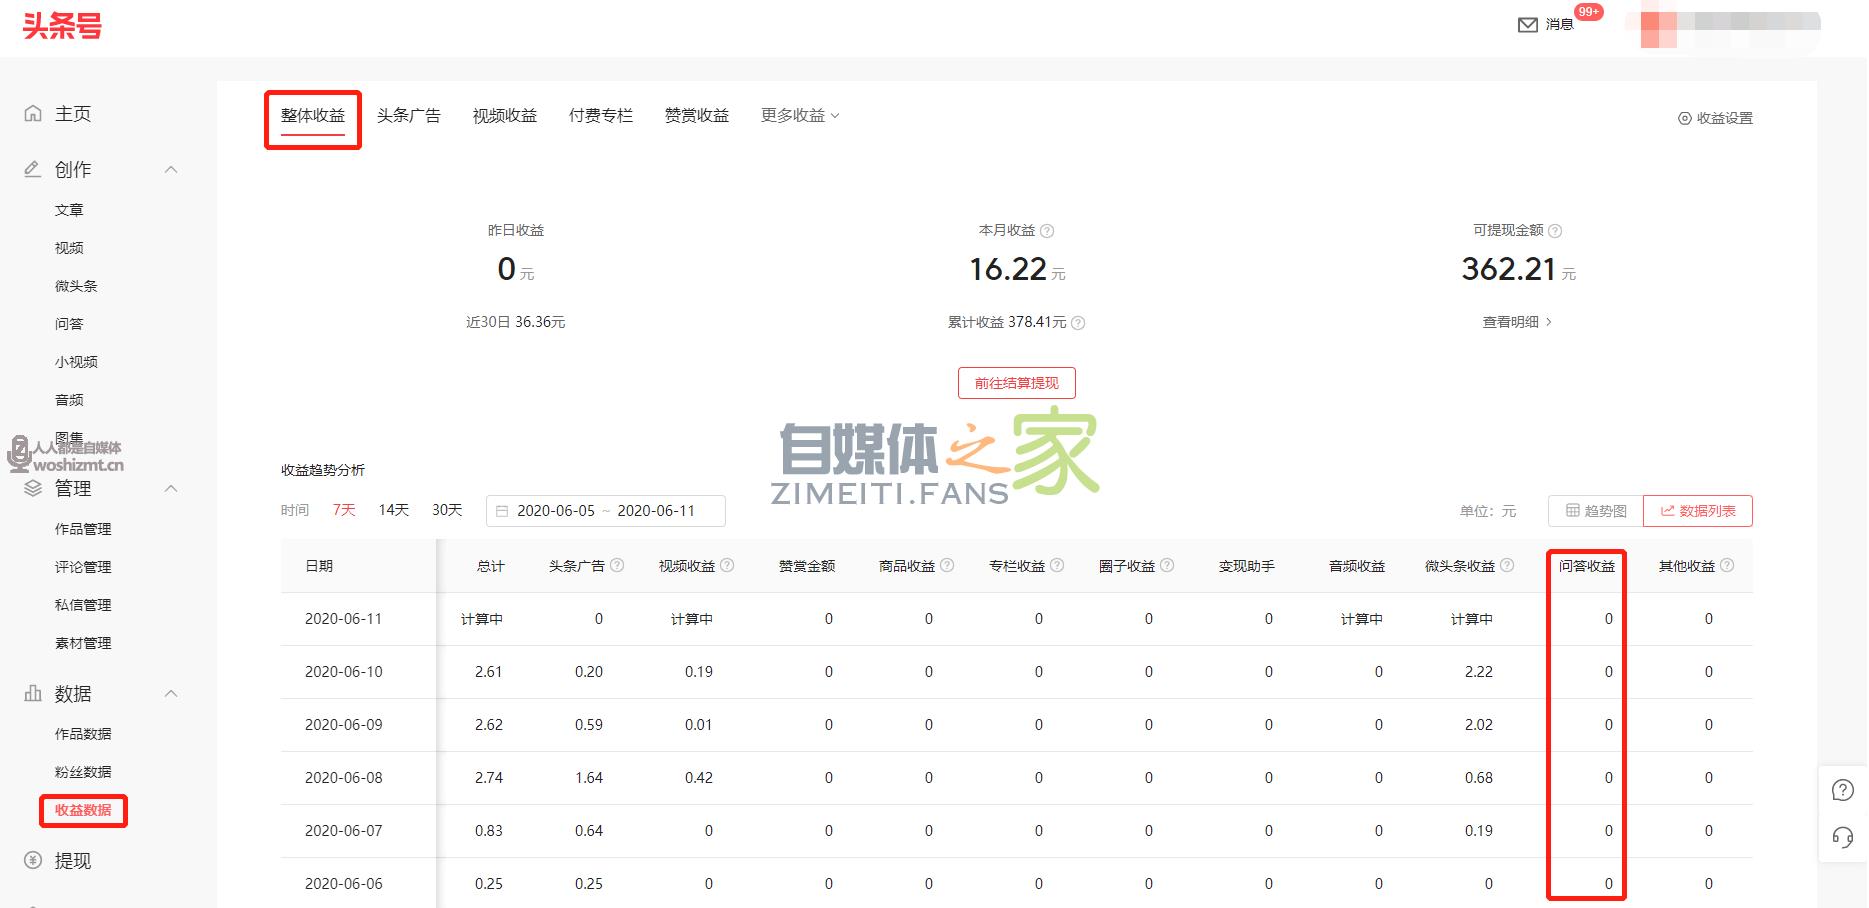The image size is (1869, 908).
Task: Collapse the 创作 section in sidebar
Action: (x=171, y=169)
